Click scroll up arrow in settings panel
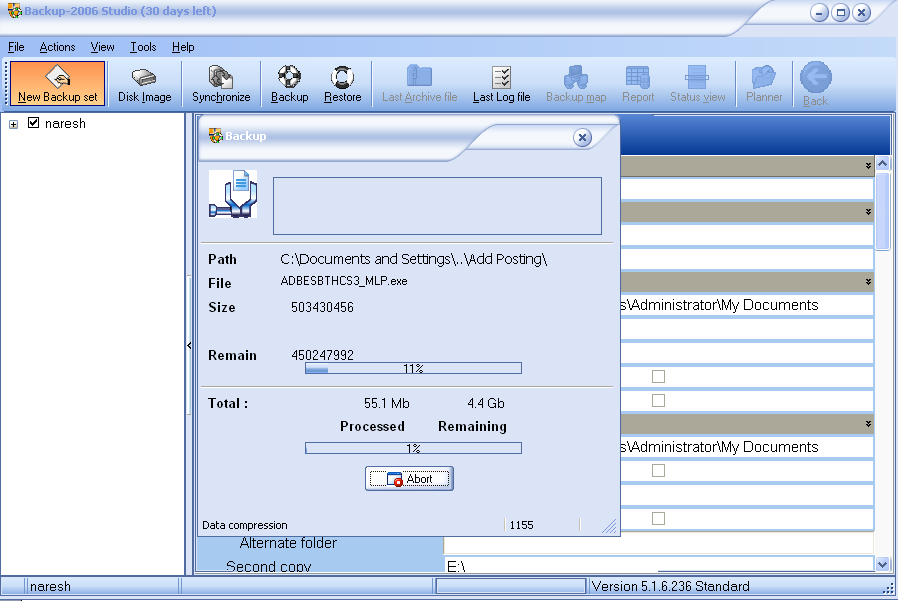The height and width of the screenshot is (601, 898). pos(883,164)
